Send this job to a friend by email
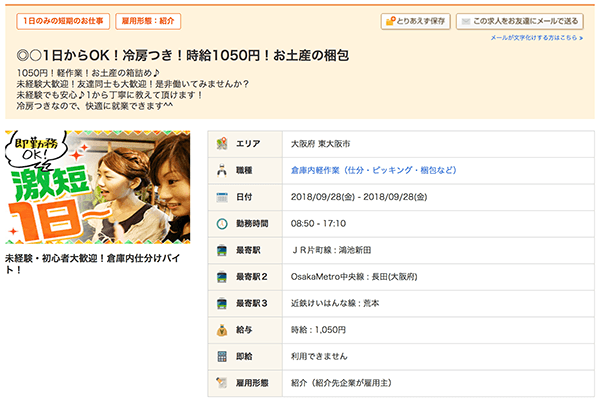The height and width of the screenshot is (401, 600). point(520,21)
